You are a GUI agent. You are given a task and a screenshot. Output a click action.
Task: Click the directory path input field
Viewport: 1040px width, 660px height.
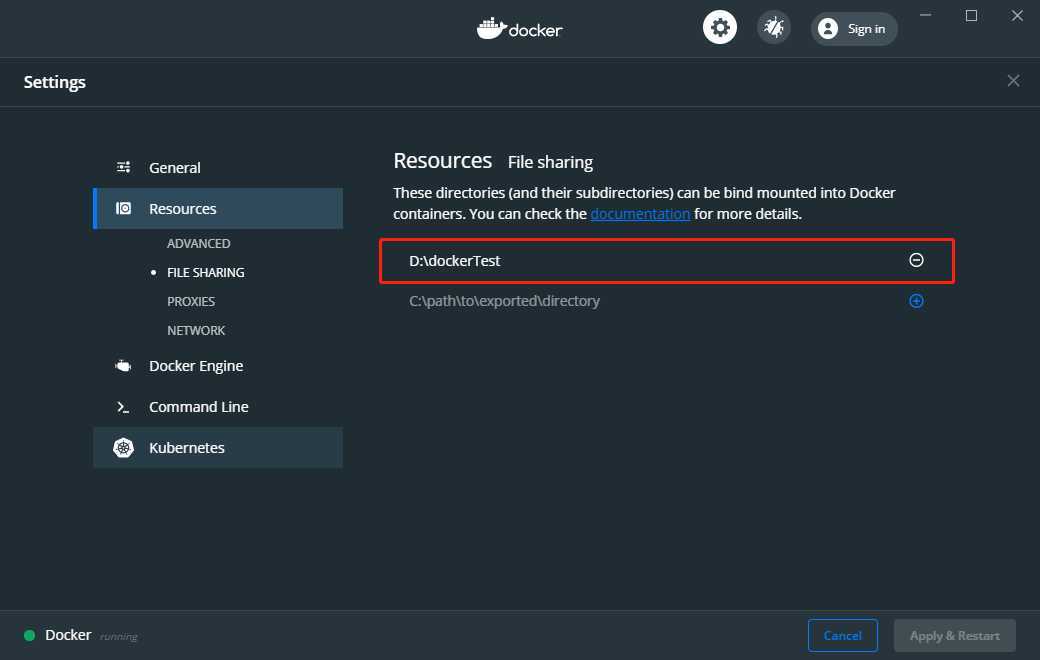(x=653, y=301)
